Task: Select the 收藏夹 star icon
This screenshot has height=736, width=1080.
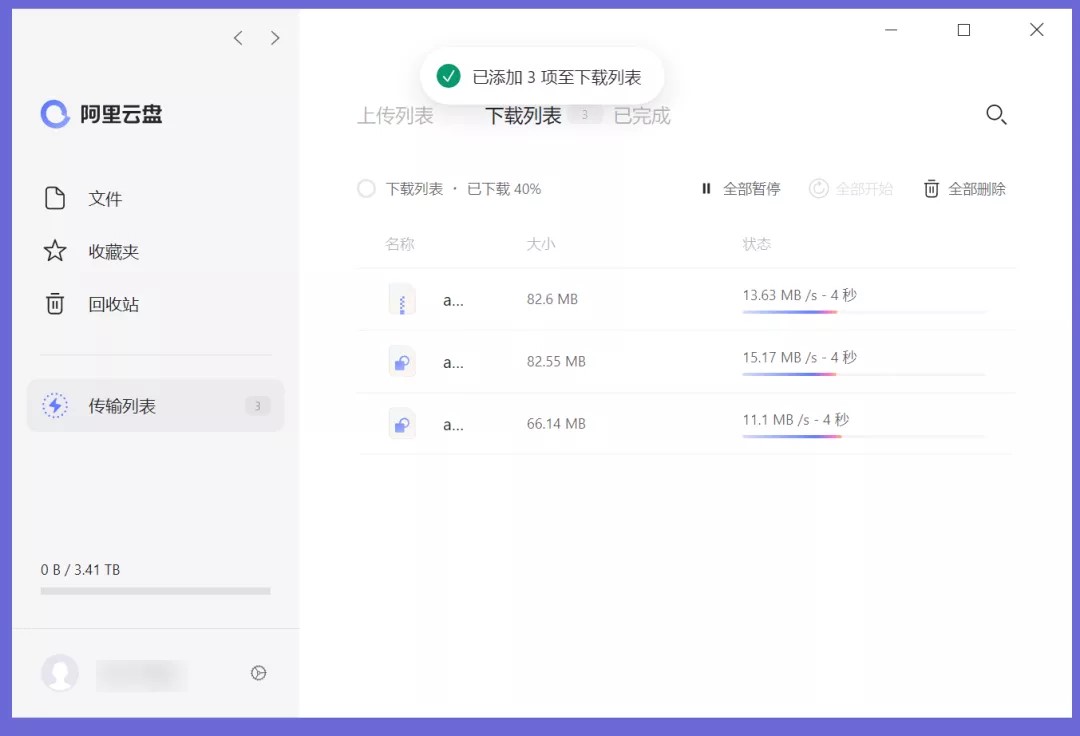Action: click(x=55, y=252)
